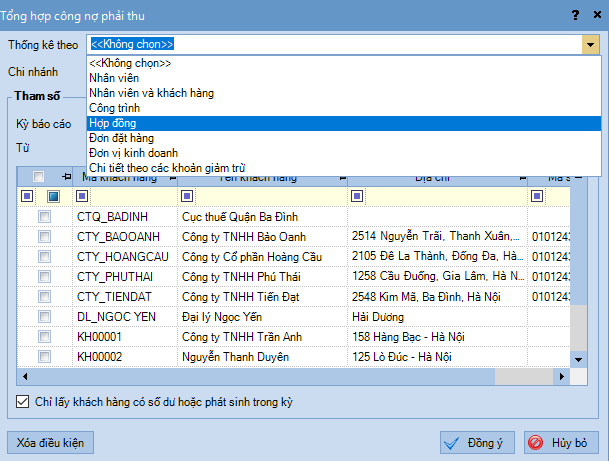Toggle select-all checkbox in grid header
609x461 pixels.
click(x=38, y=177)
